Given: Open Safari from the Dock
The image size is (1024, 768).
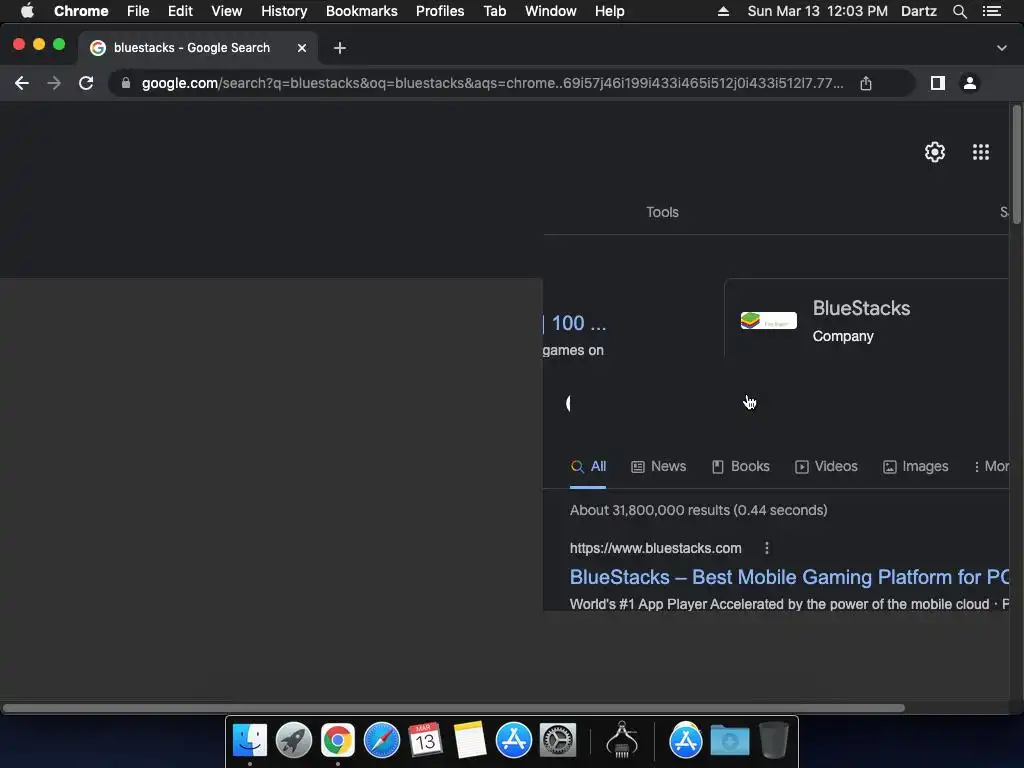Looking at the screenshot, I should click(x=381, y=740).
